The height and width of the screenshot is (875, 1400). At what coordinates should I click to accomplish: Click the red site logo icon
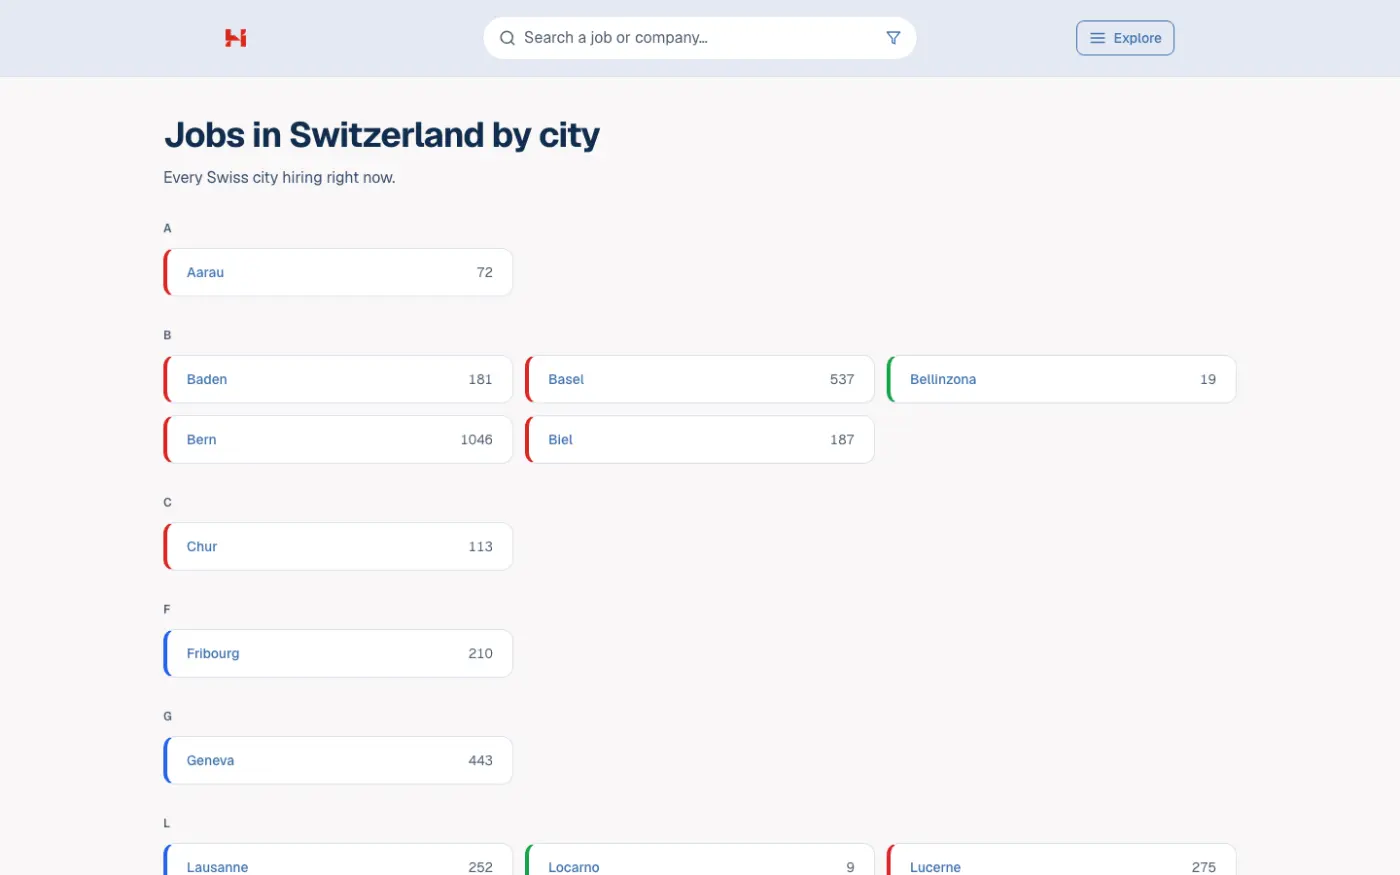pyautogui.click(x=235, y=38)
